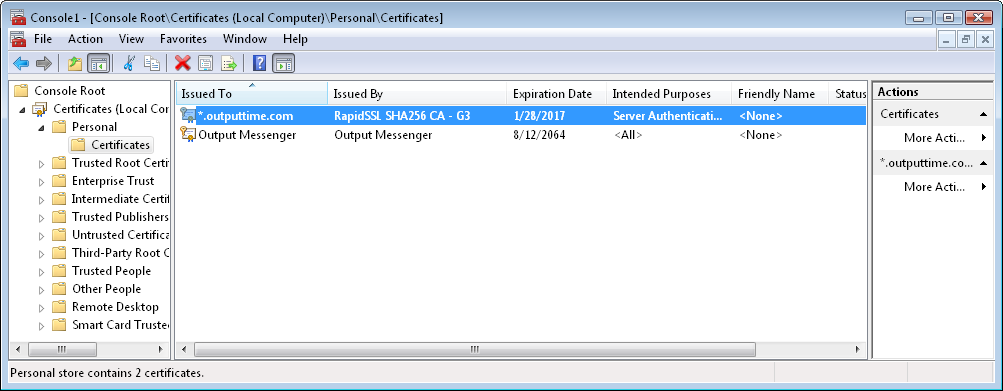Click the Trusted Root folder icon
Screen dimensions: 1003x391
tap(59, 163)
